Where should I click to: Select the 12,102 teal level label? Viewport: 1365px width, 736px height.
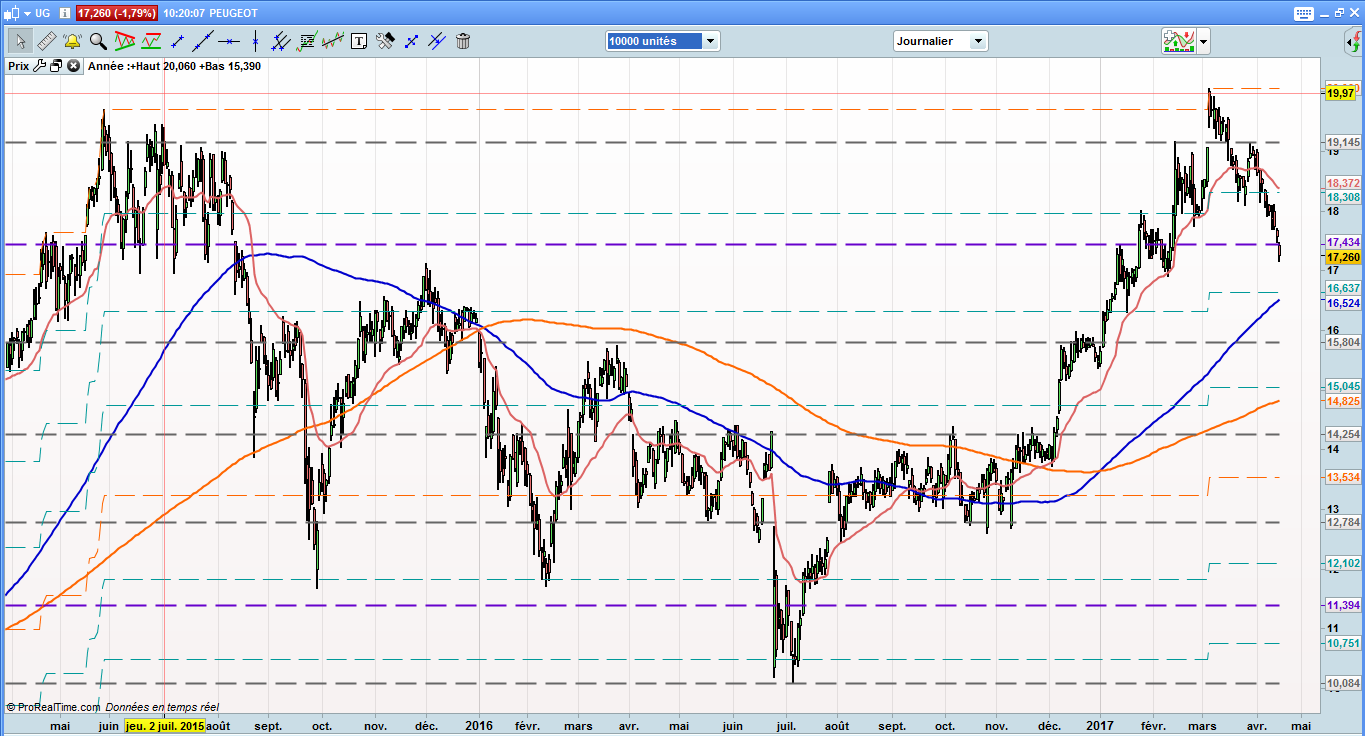pyautogui.click(x=1343, y=564)
